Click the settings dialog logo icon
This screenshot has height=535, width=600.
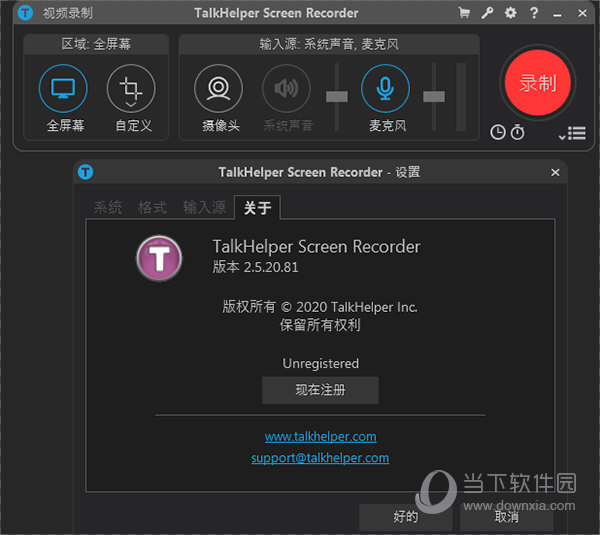click(85, 172)
